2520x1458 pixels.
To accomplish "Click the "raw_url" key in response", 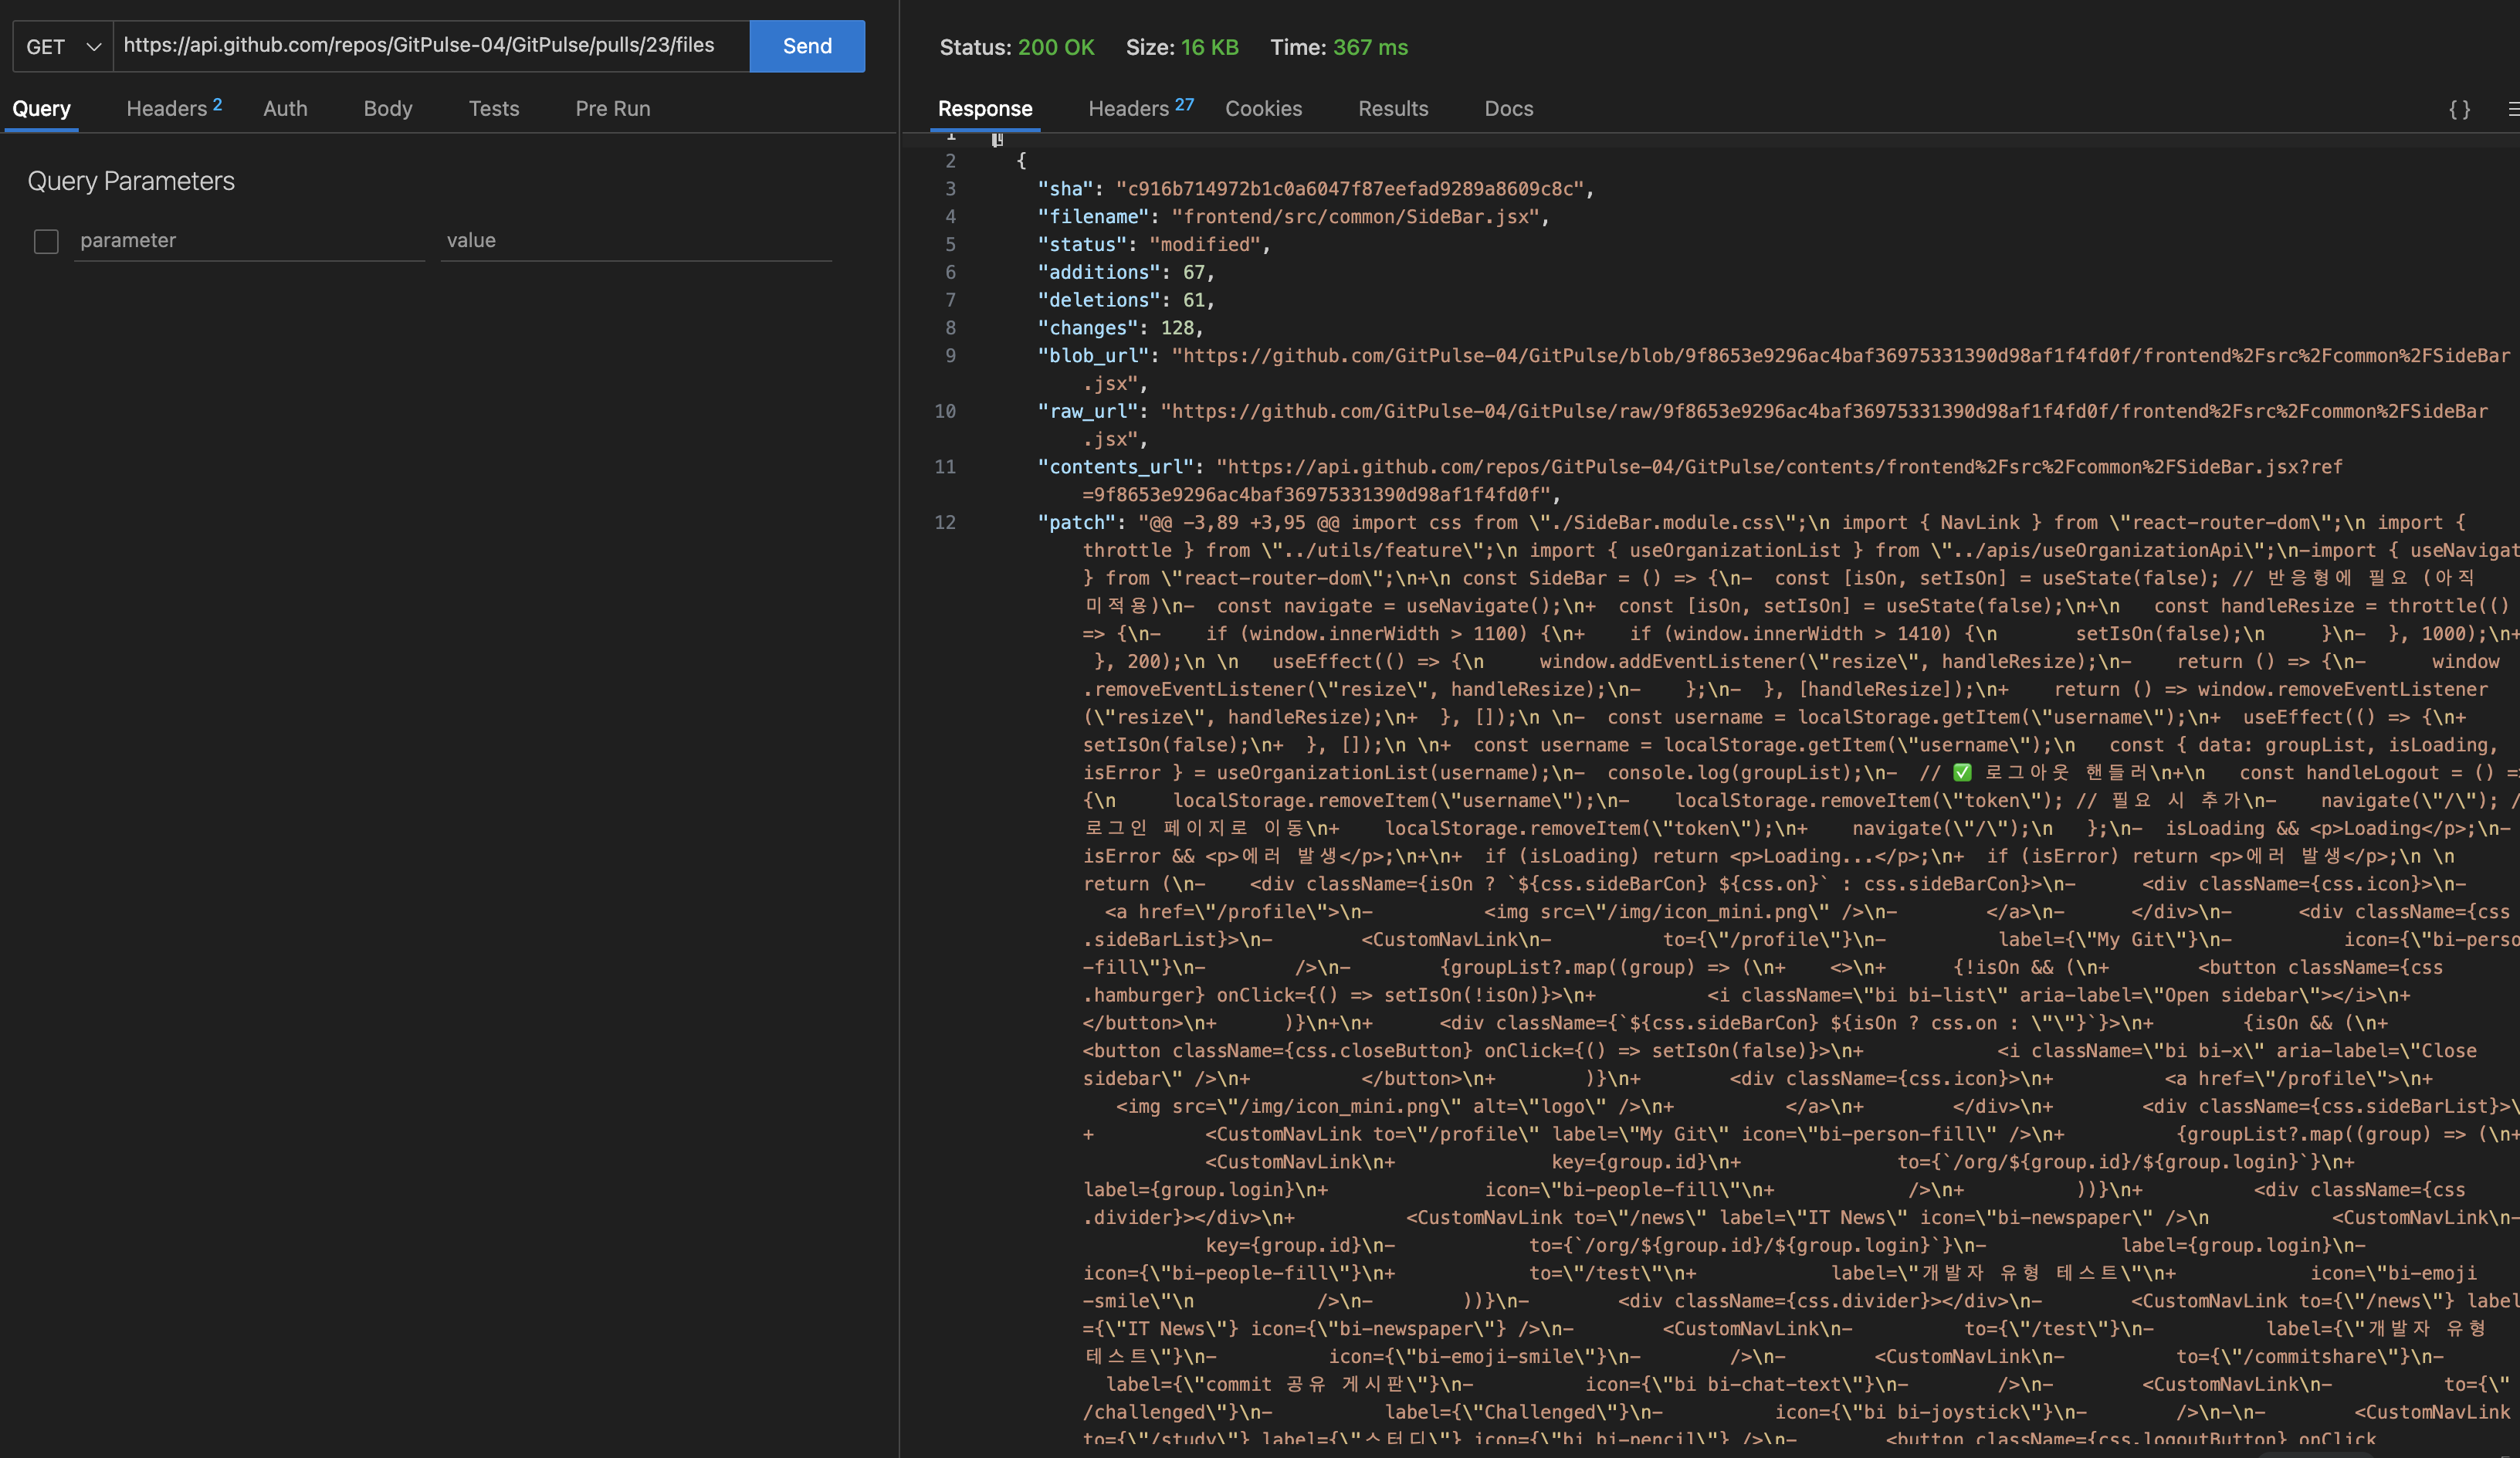I will click(1088, 411).
